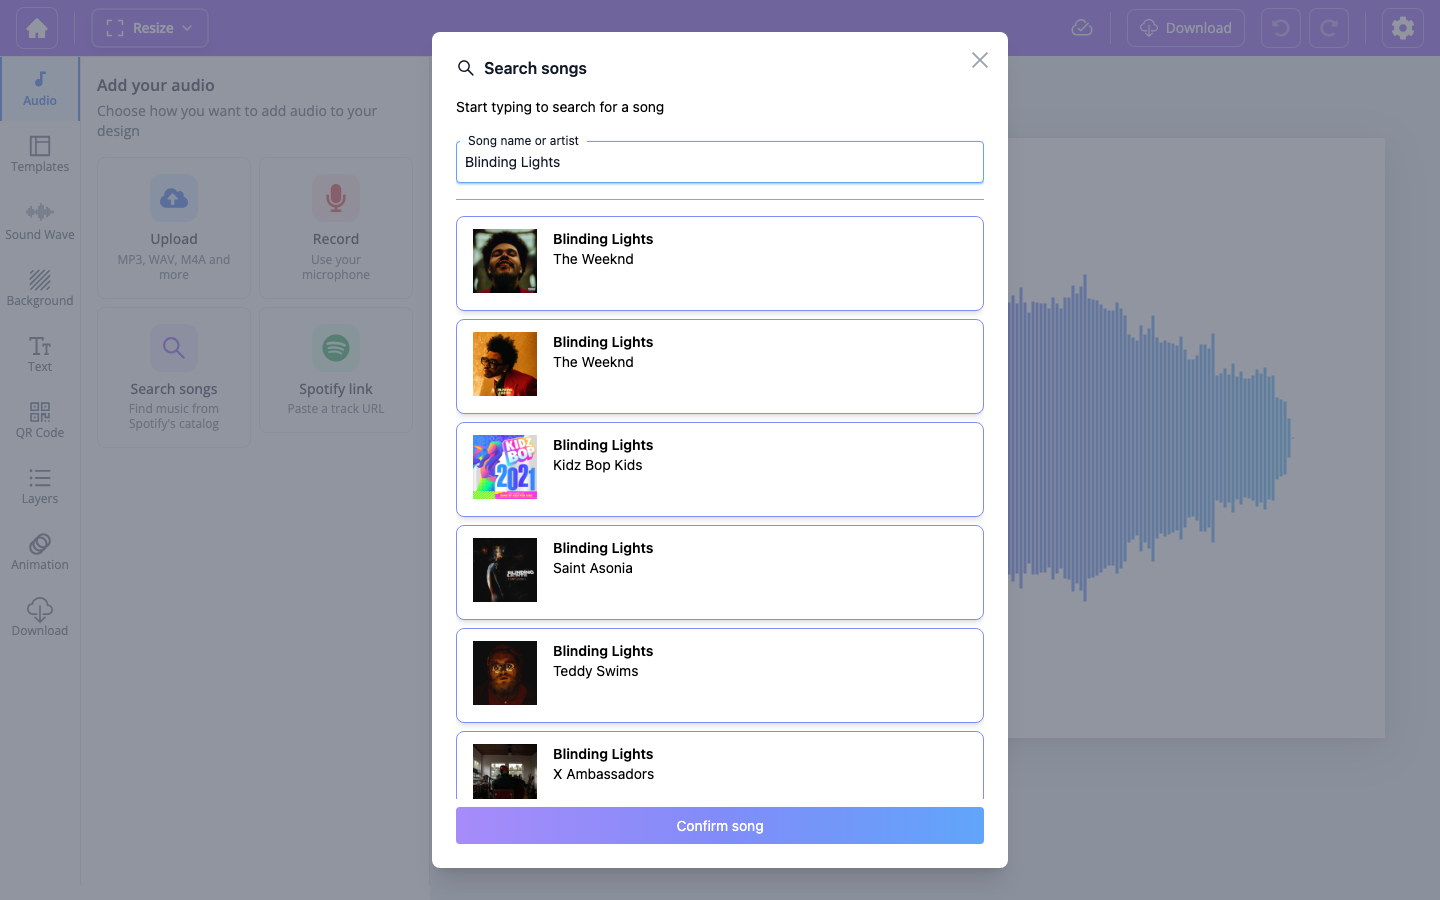Choose the Search songs option card

coord(174,377)
